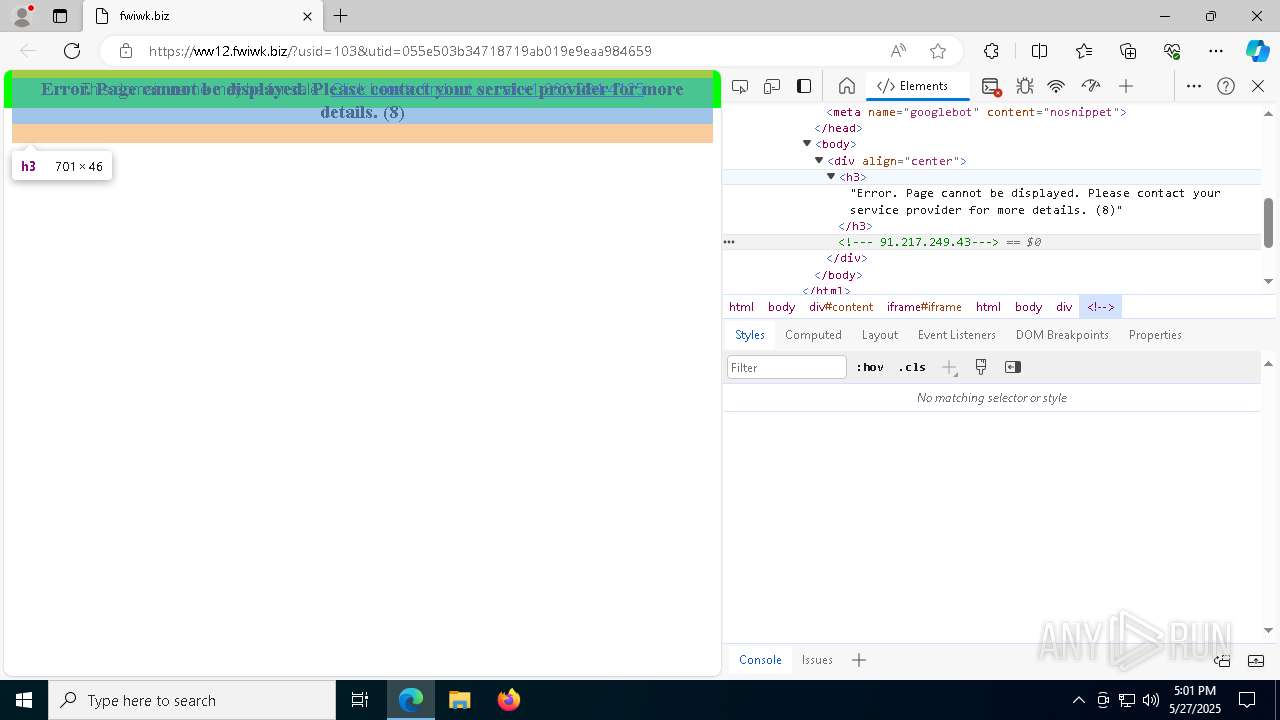The width and height of the screenshot is (1280, 720).
Task: Open the Console tool with error badge
Action: (990, 86)
